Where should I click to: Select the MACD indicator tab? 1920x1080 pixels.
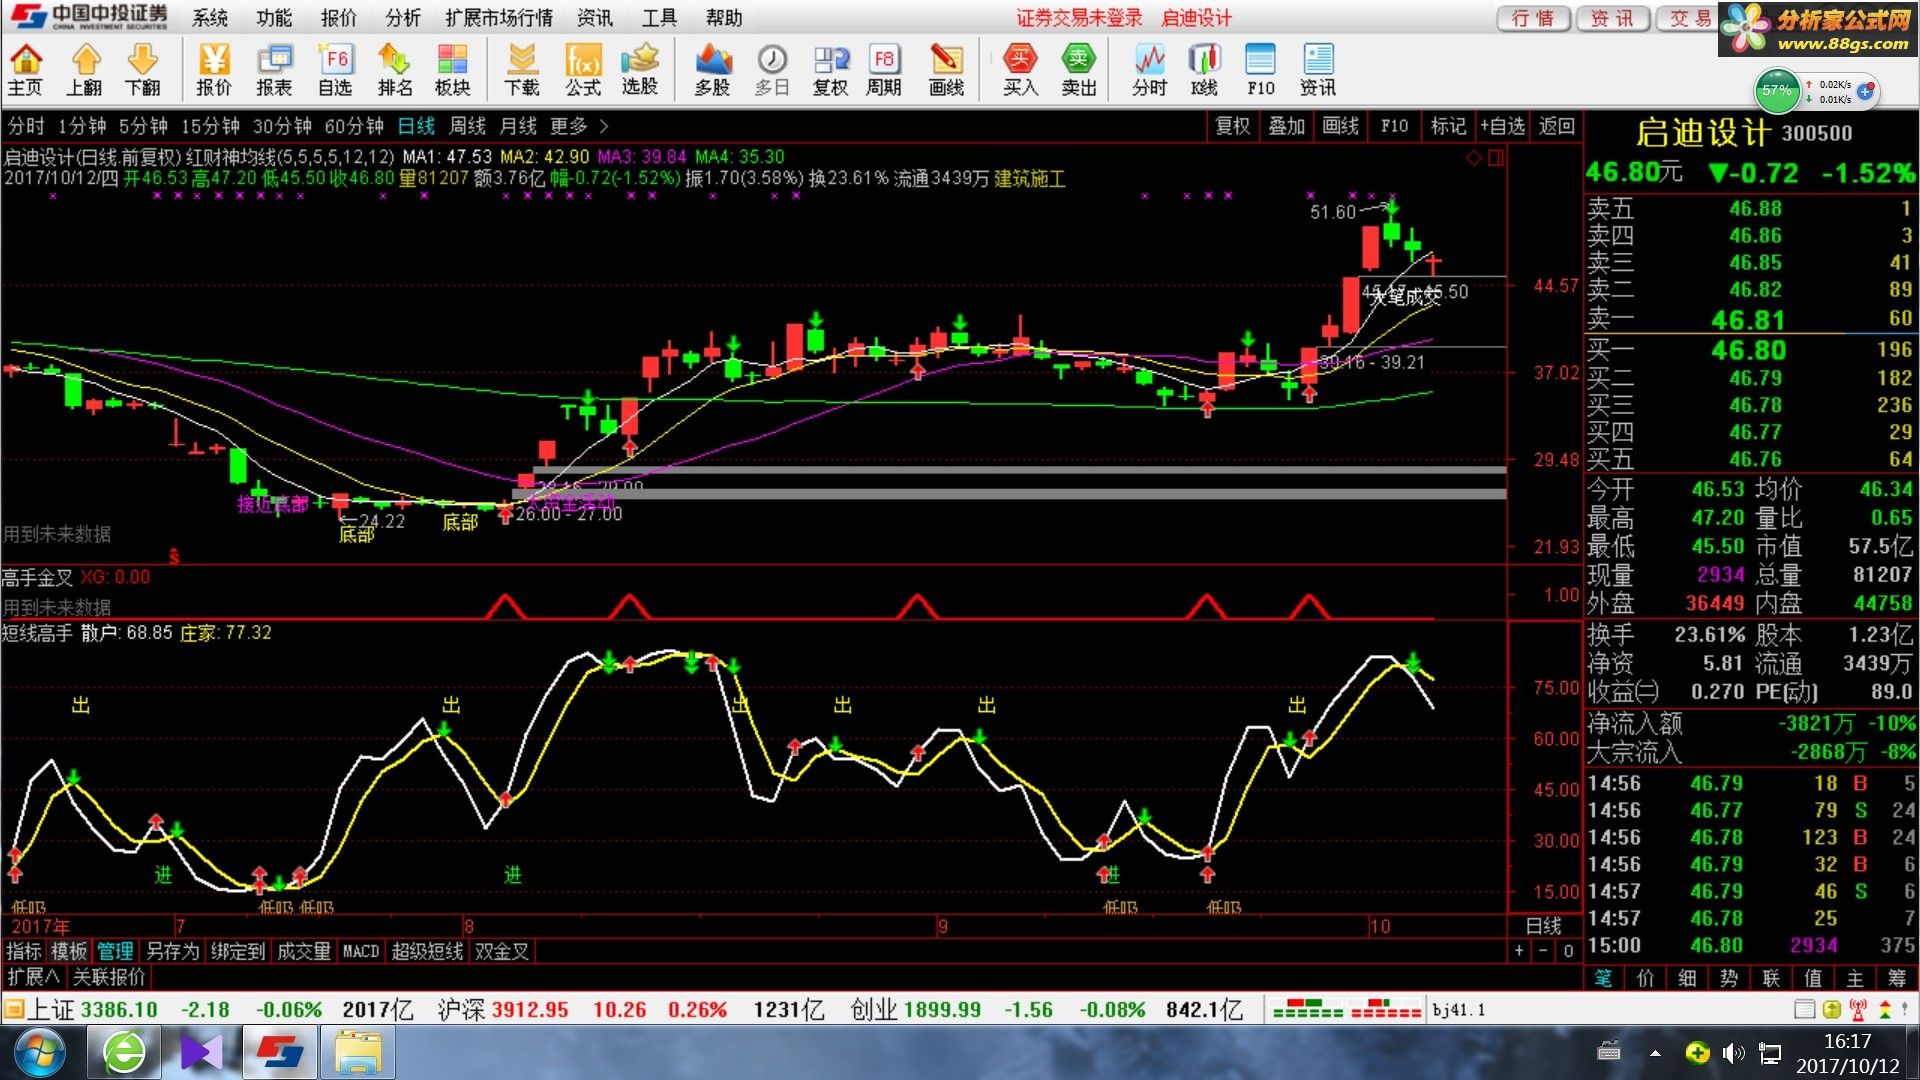(361, 951)
